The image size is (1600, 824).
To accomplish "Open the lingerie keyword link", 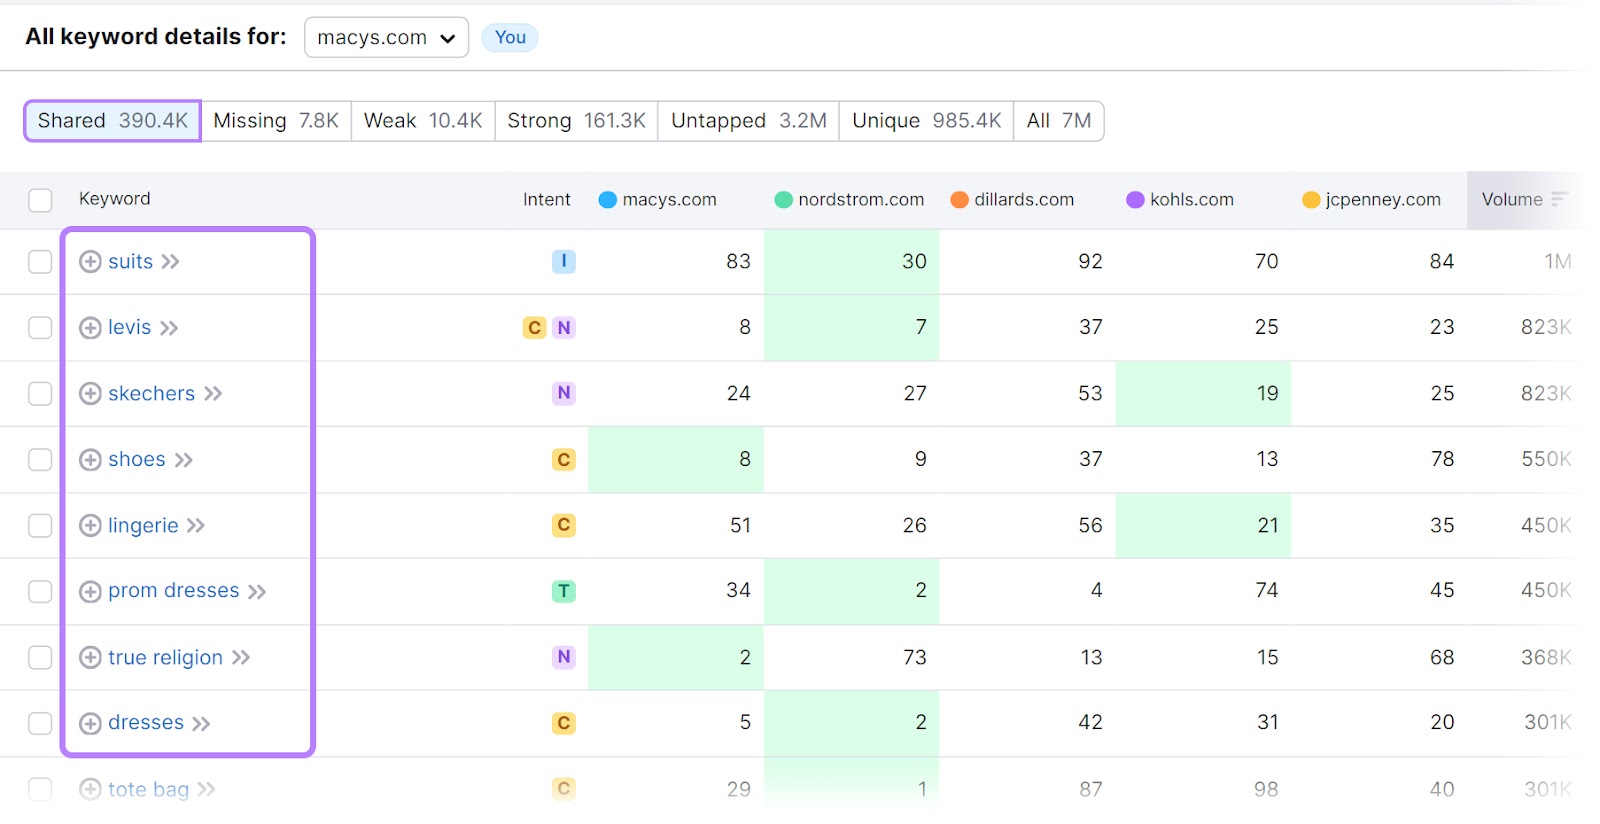I will [143, 526].
